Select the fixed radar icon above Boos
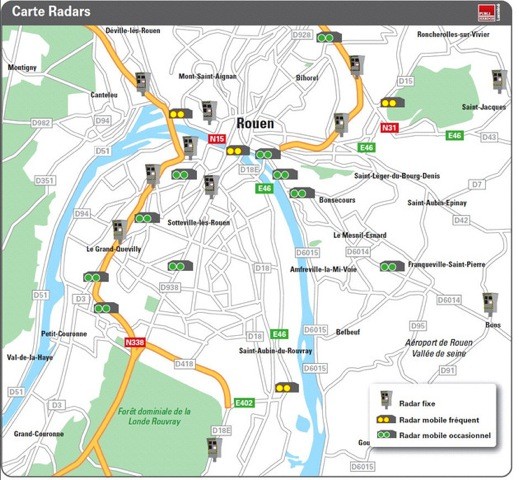The image size is (519, 480). point(490,304)
